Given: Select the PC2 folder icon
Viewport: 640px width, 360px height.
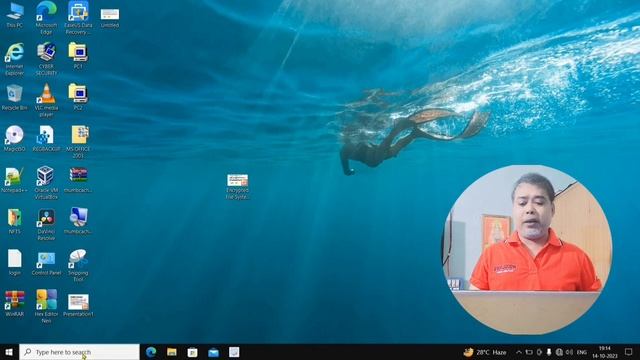Looking at the screenshot, I should (x=78, y=97).
